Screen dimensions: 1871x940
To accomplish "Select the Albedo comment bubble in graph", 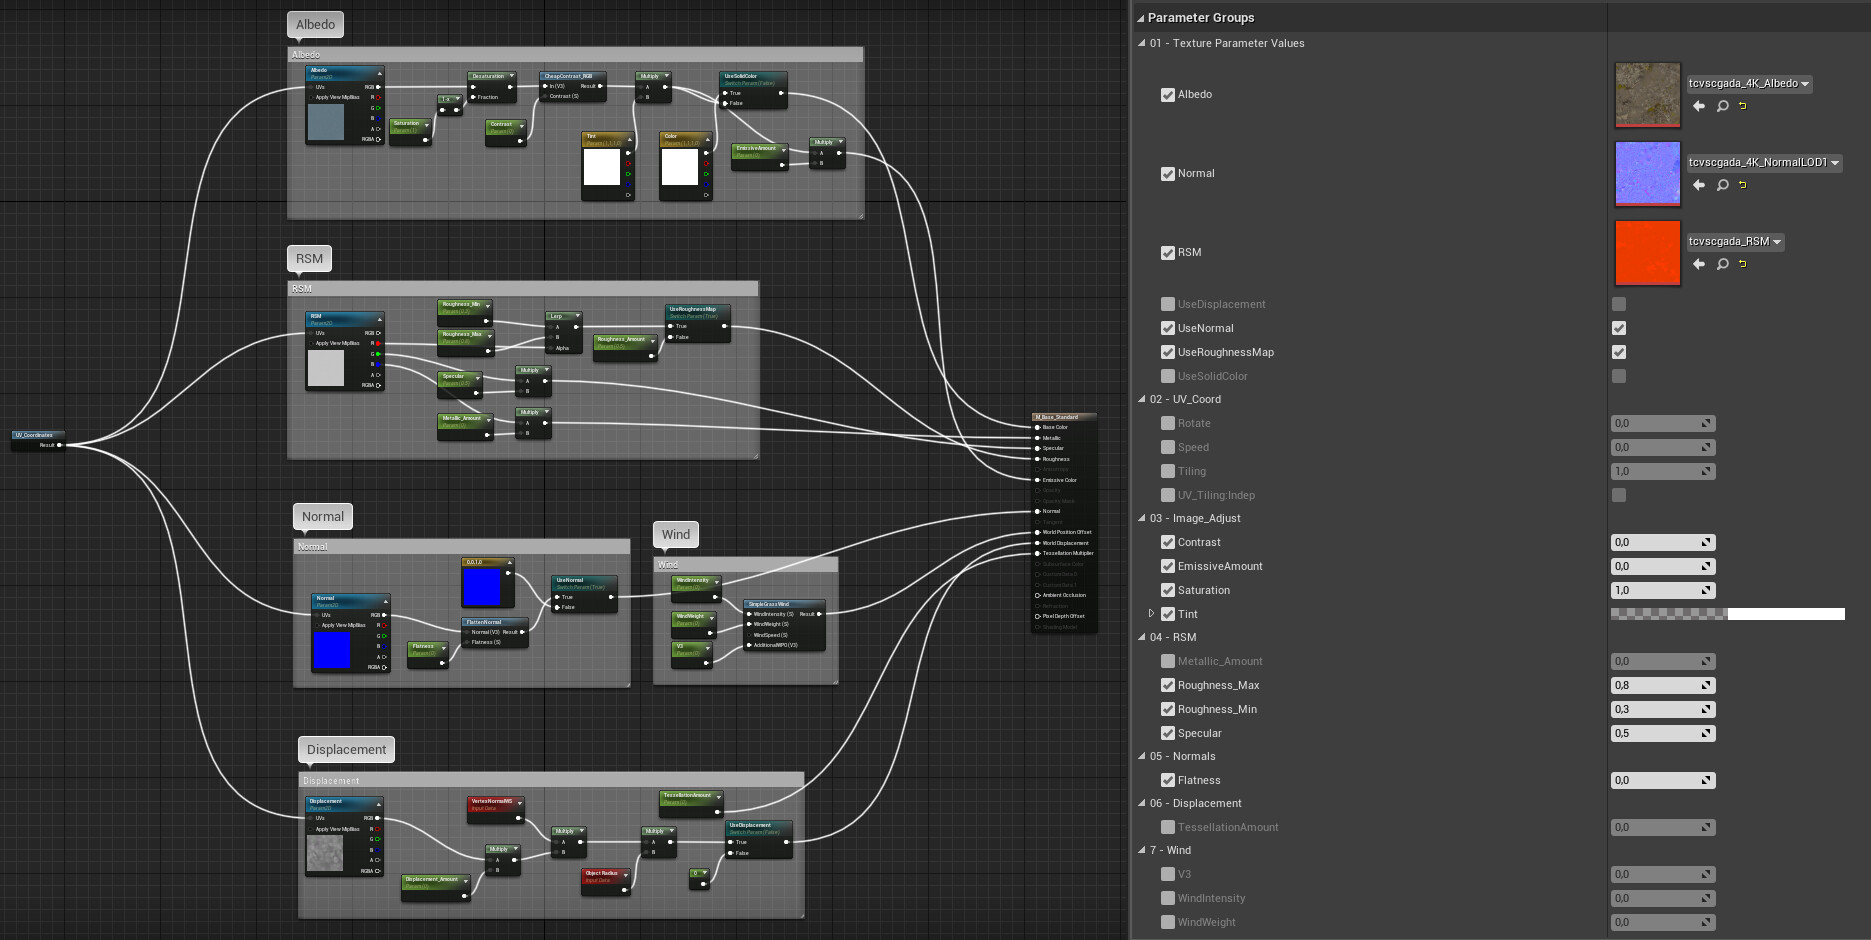I will coord(315,25).
